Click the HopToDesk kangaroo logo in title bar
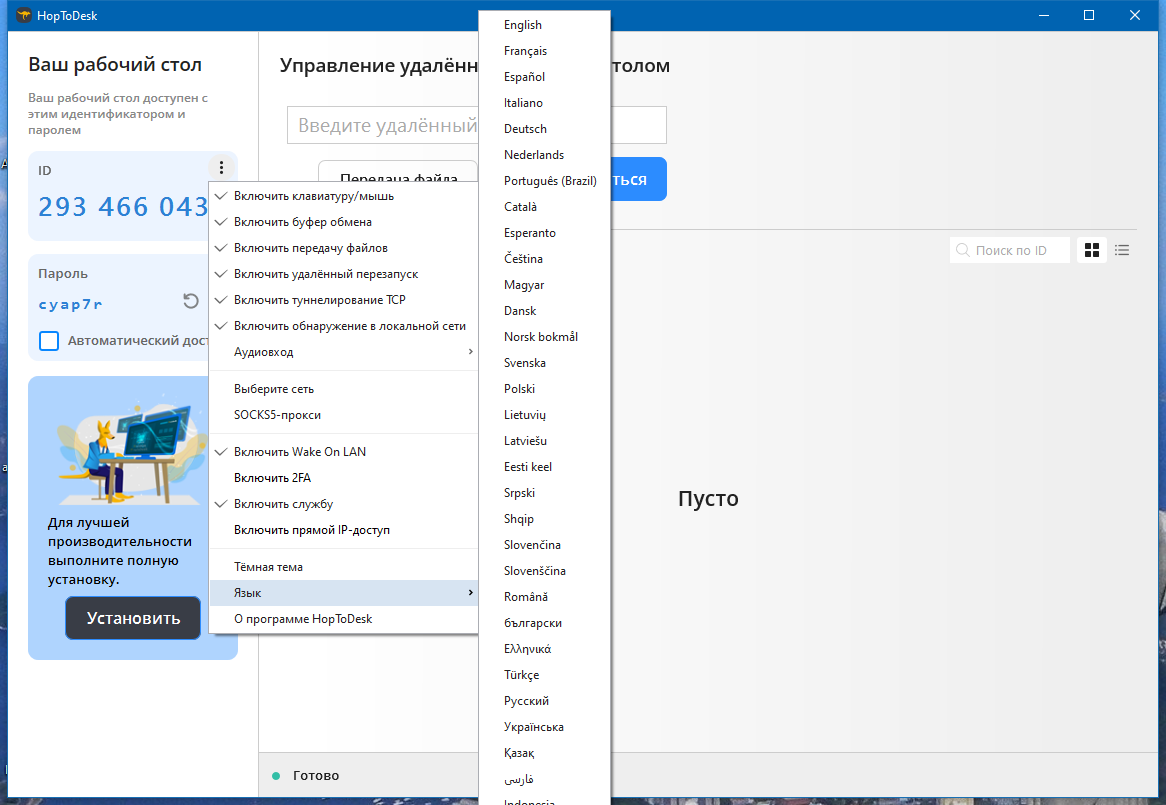Image resolution: width=1166 pixels, height=805 pixels. coord(23,15)
